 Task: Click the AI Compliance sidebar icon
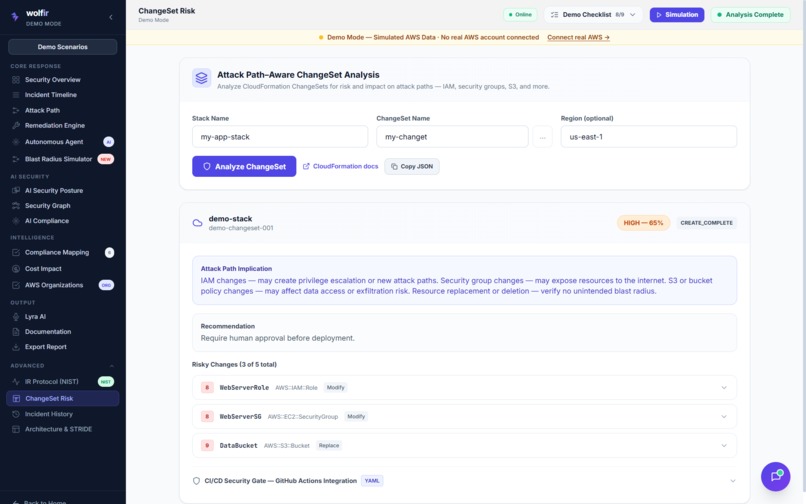point(16,221)
